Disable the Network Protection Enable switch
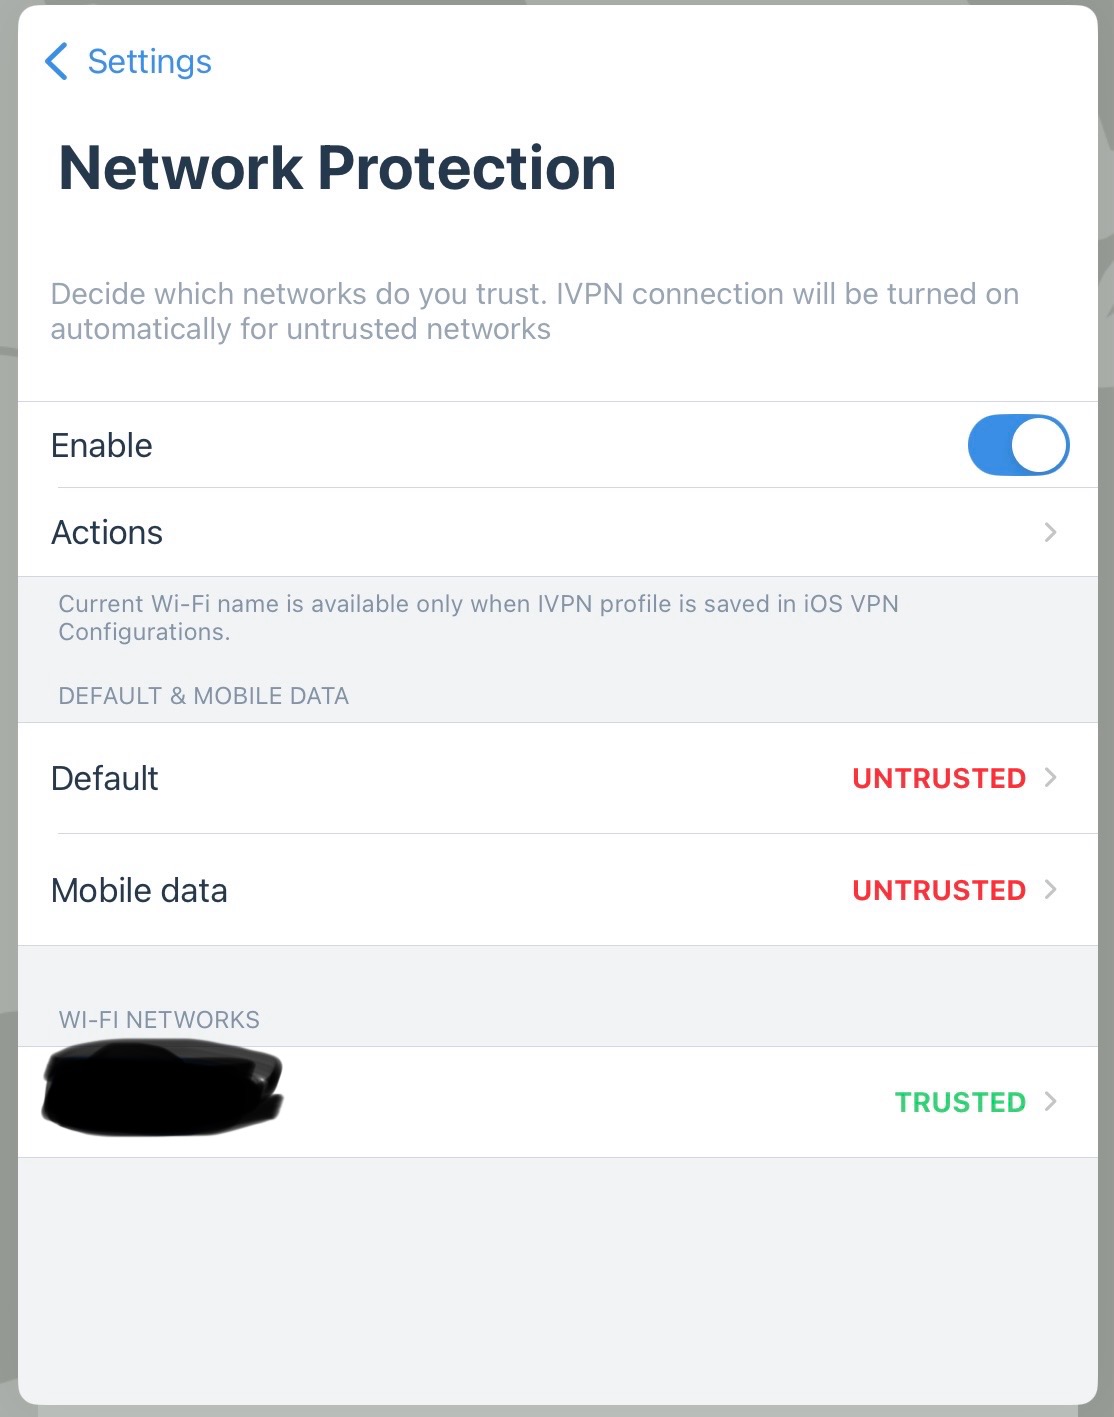 pyautogui.click(x=1018, y=445)
